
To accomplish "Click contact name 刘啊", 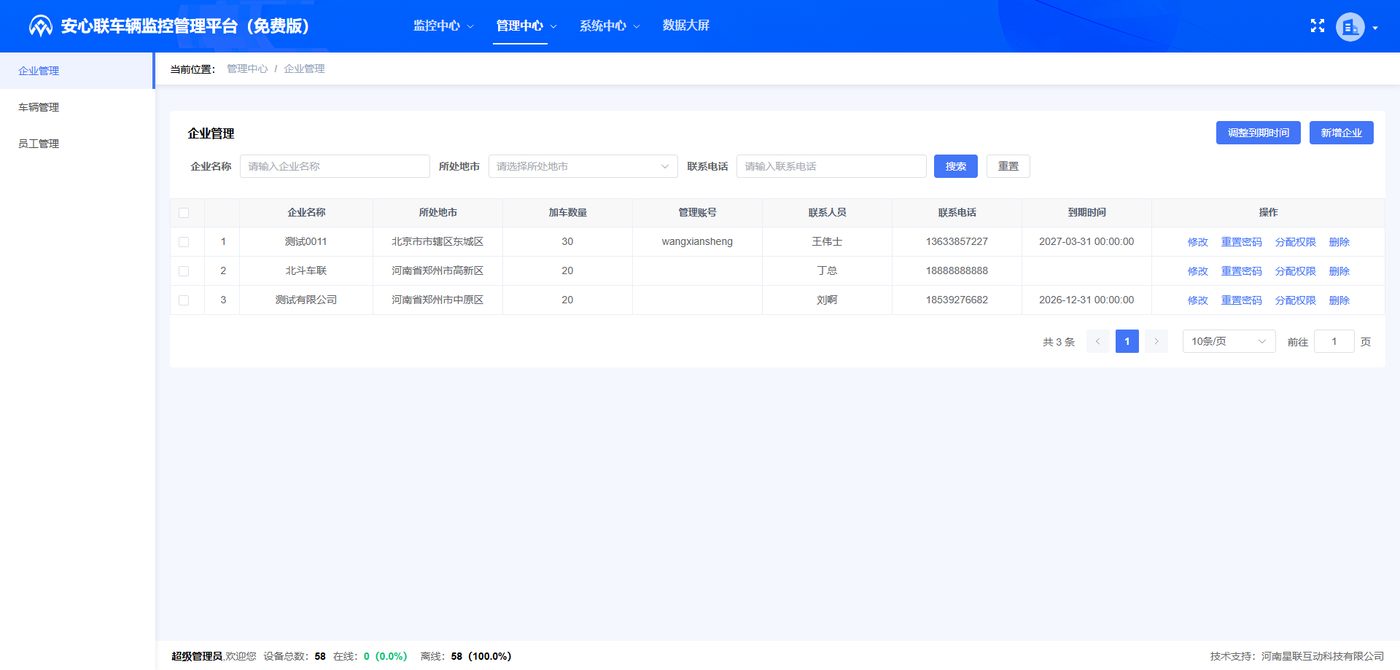I will 827,300.
